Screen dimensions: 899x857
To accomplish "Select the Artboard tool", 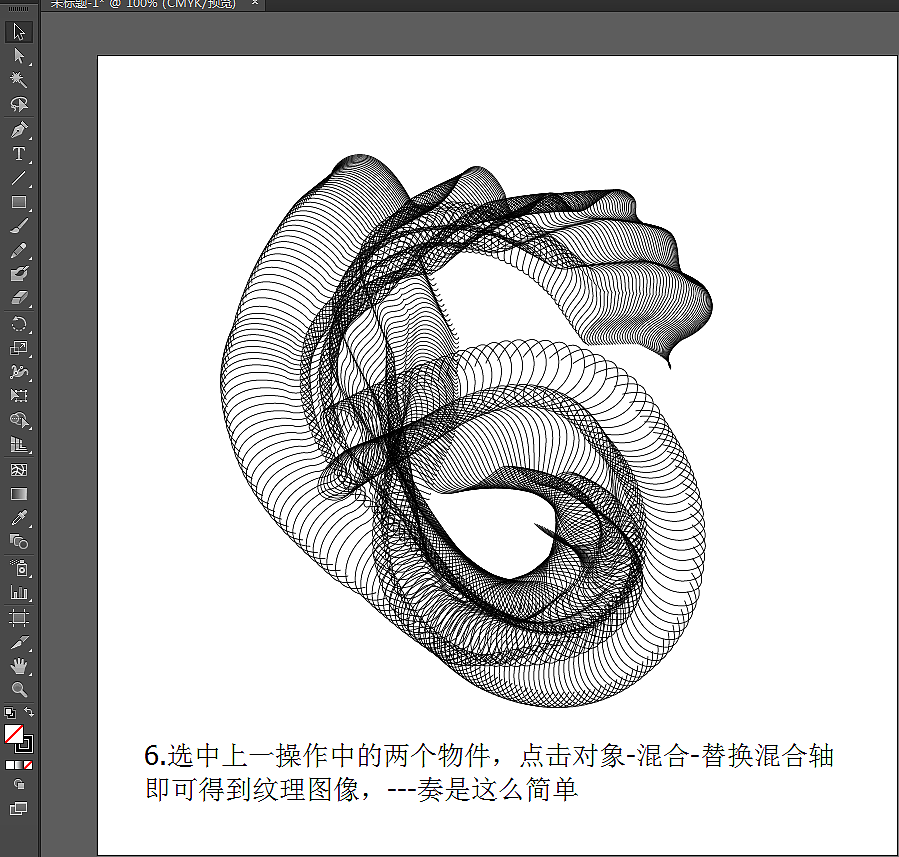I will [18, 618].
